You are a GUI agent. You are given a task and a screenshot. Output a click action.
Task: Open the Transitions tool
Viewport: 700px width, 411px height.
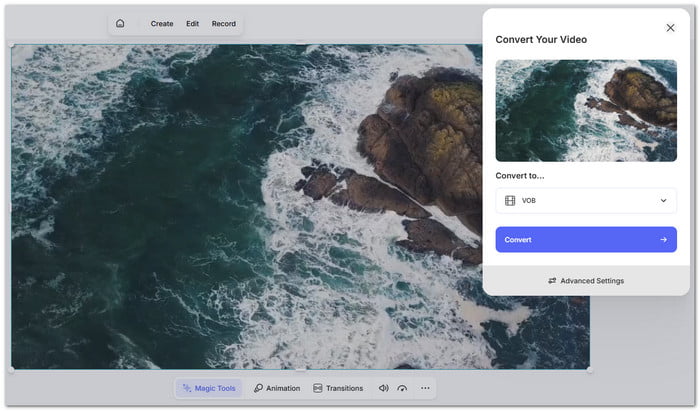338,388
